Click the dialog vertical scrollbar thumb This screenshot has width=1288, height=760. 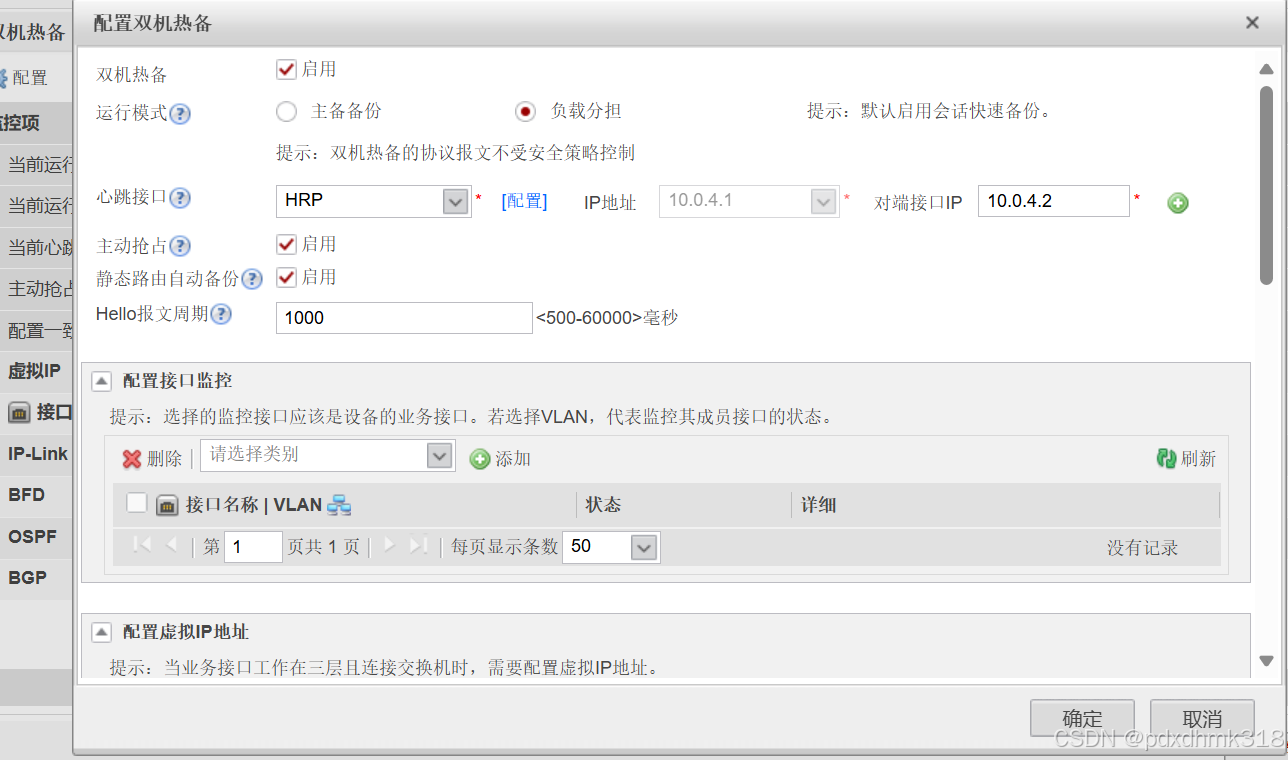point(1266,186)
